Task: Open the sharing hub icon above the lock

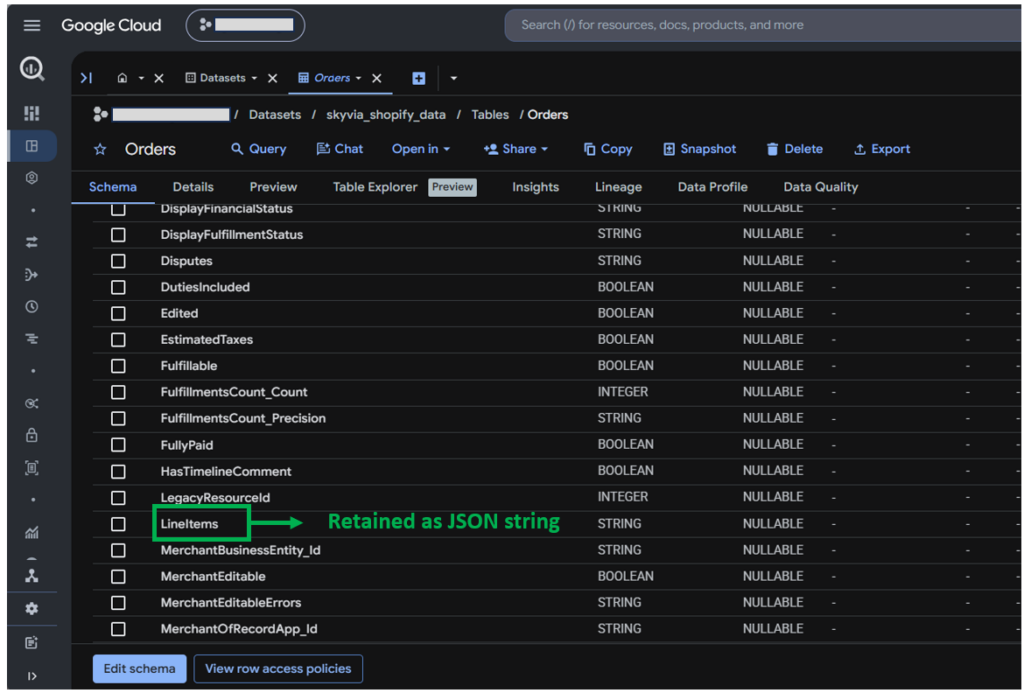Action: point(31,404)
